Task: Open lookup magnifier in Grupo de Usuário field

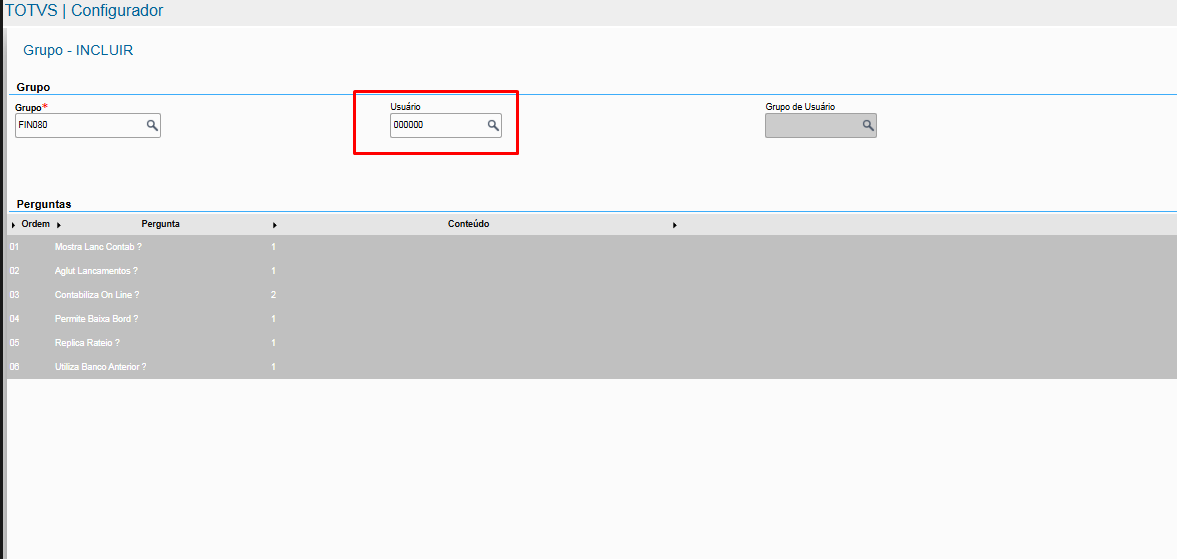Action: click(x=868, y=125)
